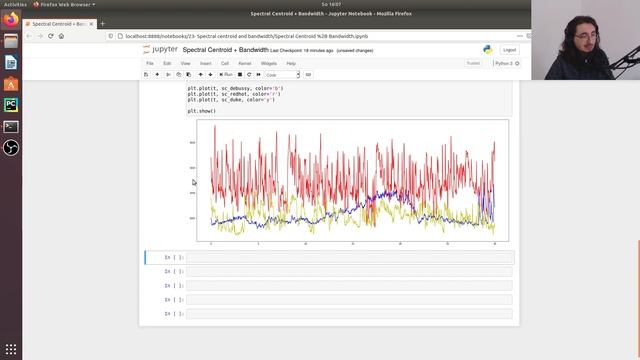The width and height of the screenshot is (640, 360).
Task: Restart the kernel with circular arrow icon
Action: click(x=249, y=75)
